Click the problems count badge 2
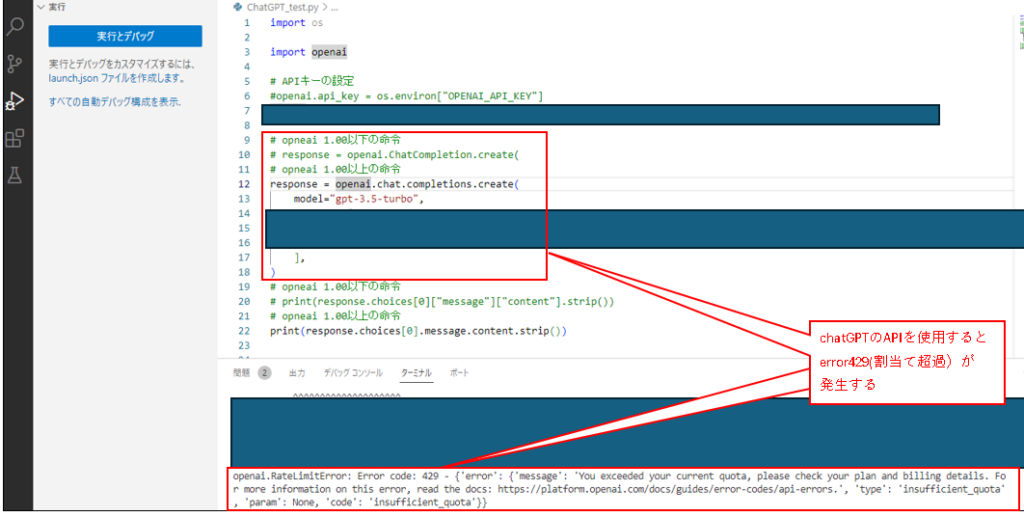The height and width of the screenshot is (517, 1024). pos(265,373)
